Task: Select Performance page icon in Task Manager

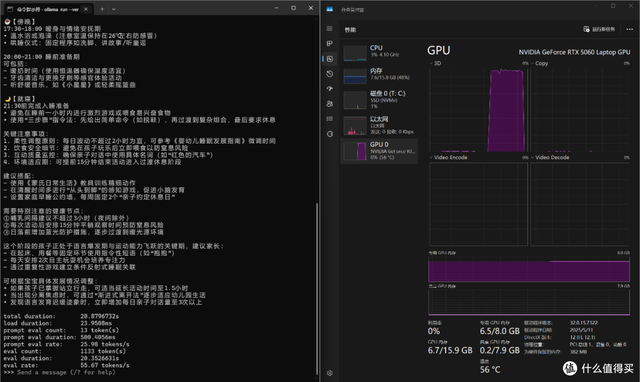Action: (330, 59)
